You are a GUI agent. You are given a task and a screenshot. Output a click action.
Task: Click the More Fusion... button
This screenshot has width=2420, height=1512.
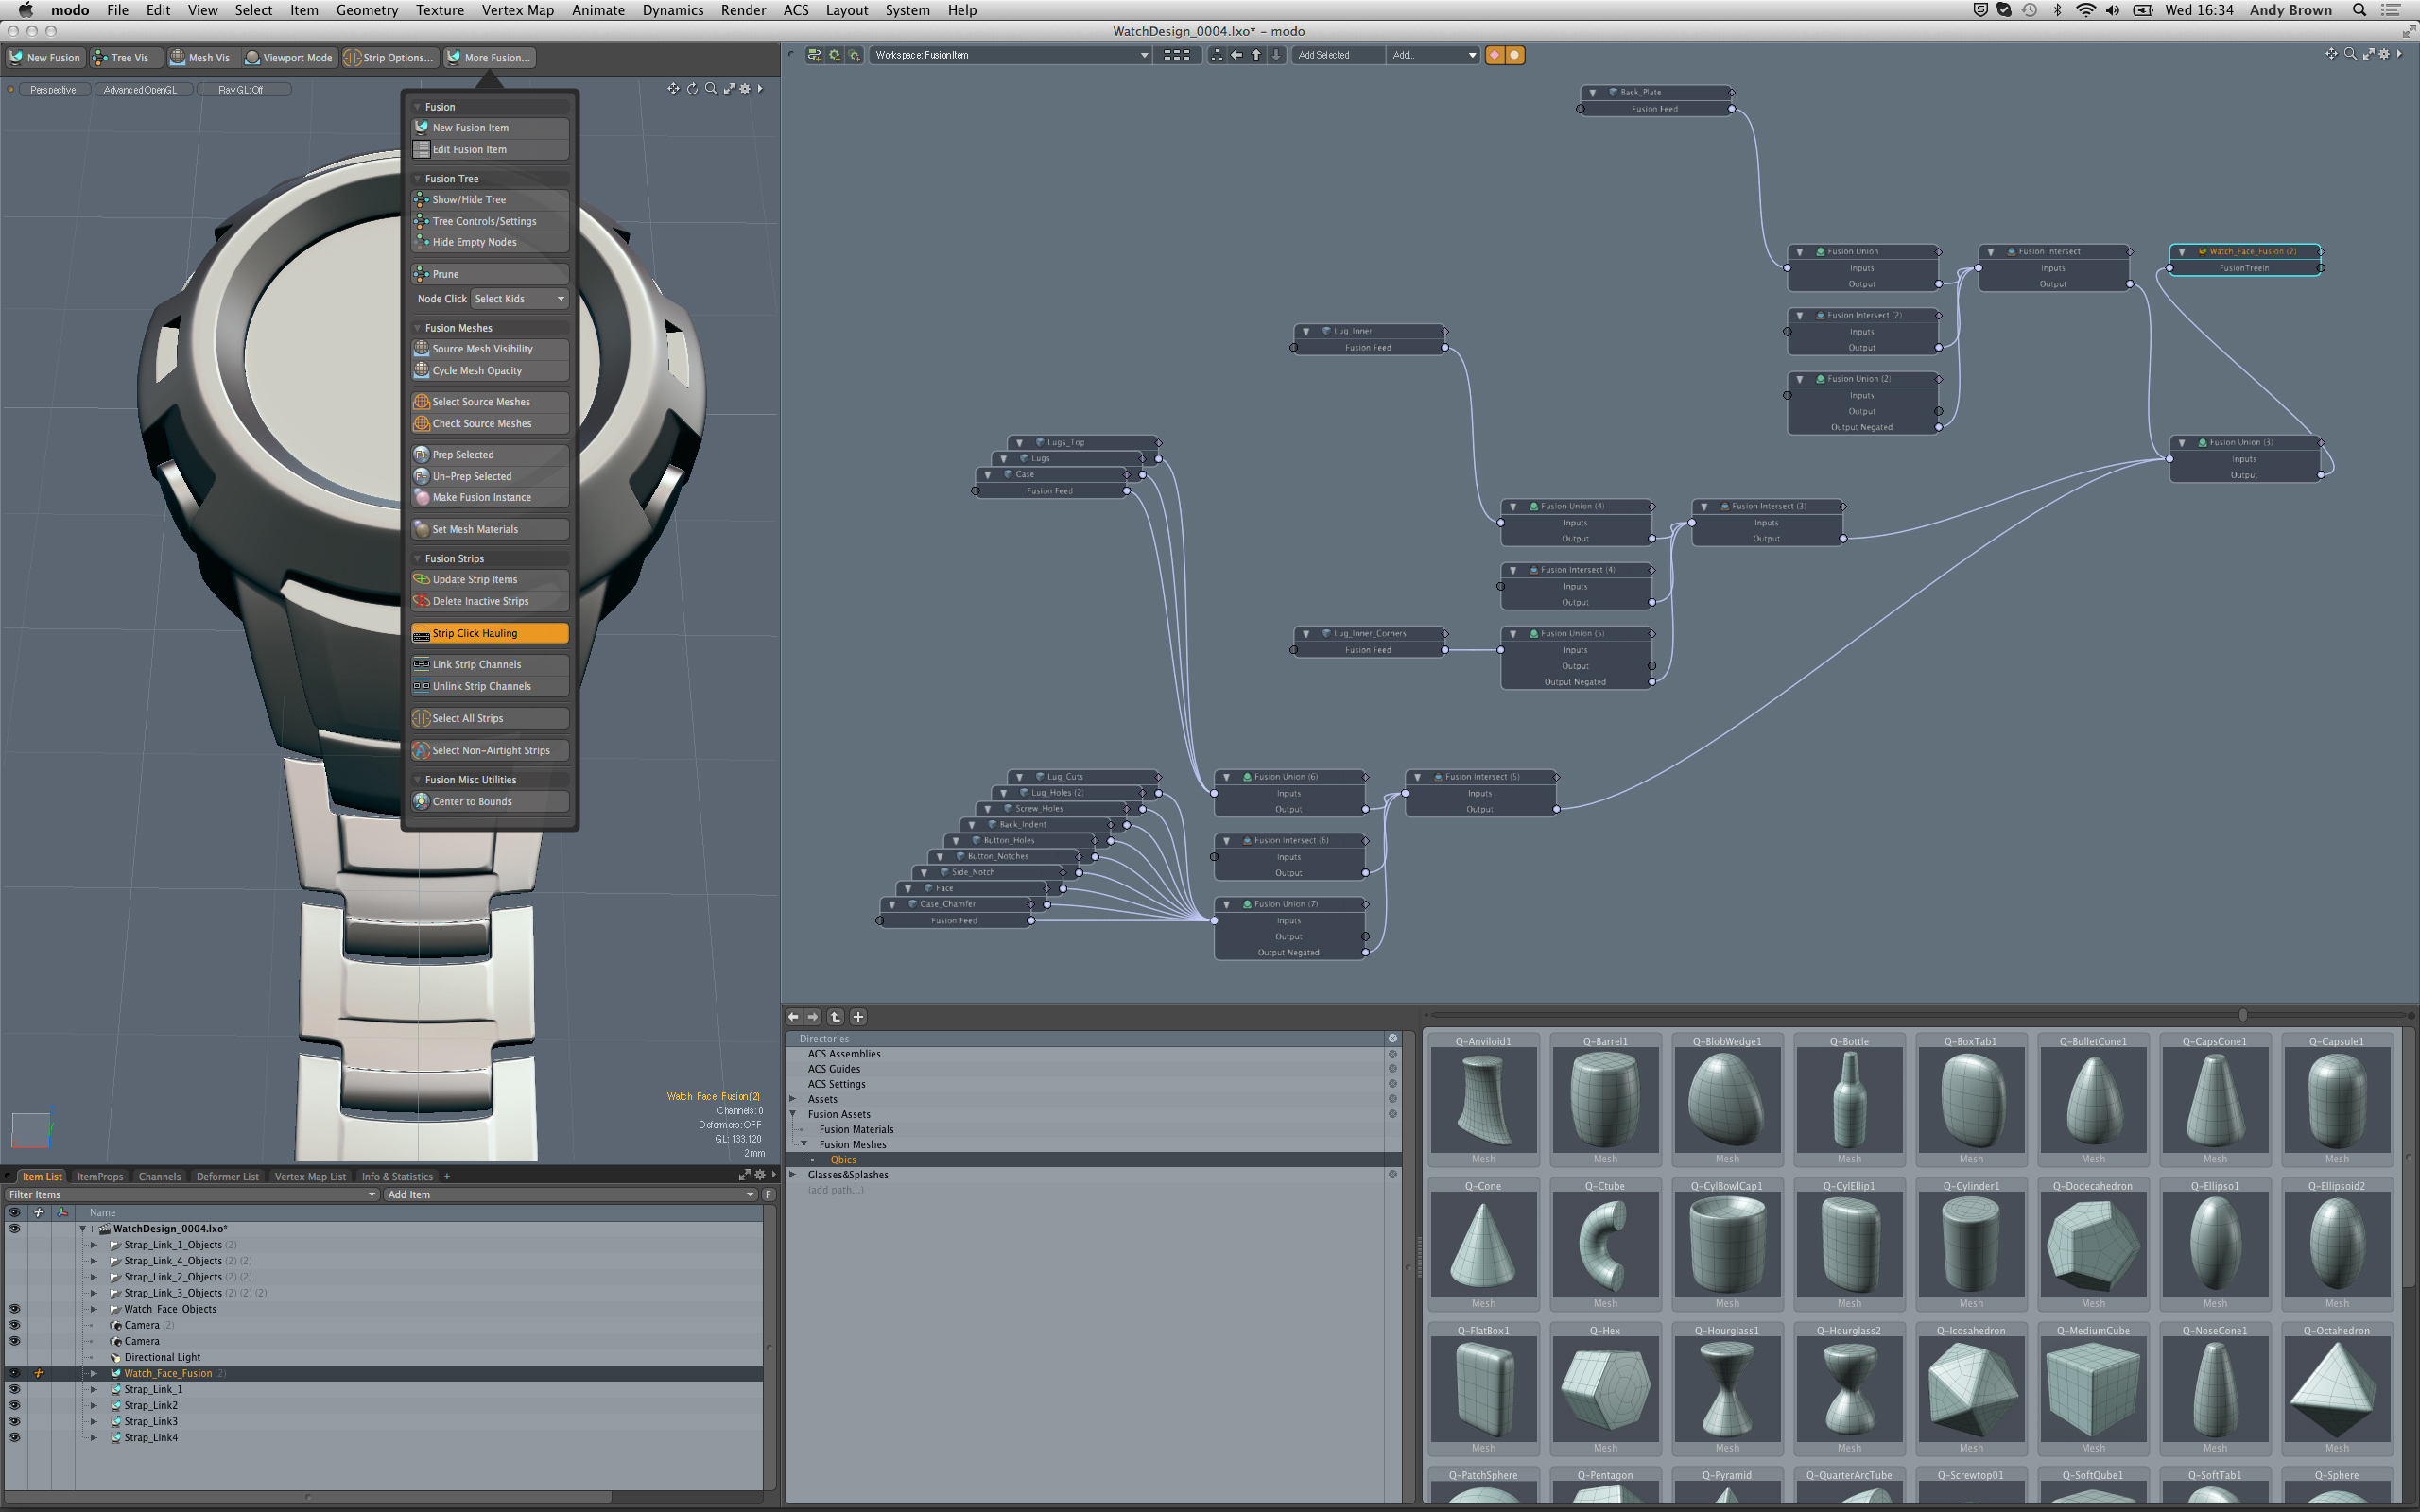click(x=490, y=58)
